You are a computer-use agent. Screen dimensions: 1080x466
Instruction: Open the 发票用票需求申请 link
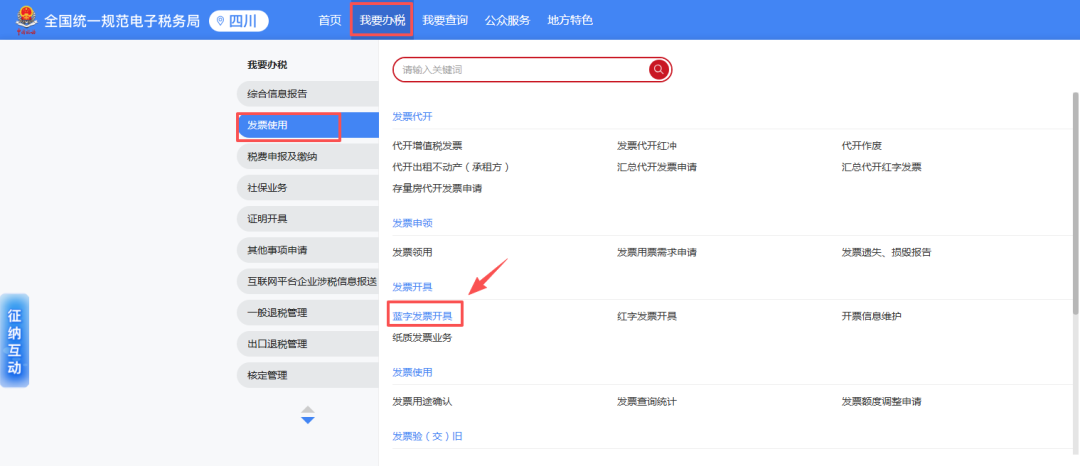(x=657, y=253)
